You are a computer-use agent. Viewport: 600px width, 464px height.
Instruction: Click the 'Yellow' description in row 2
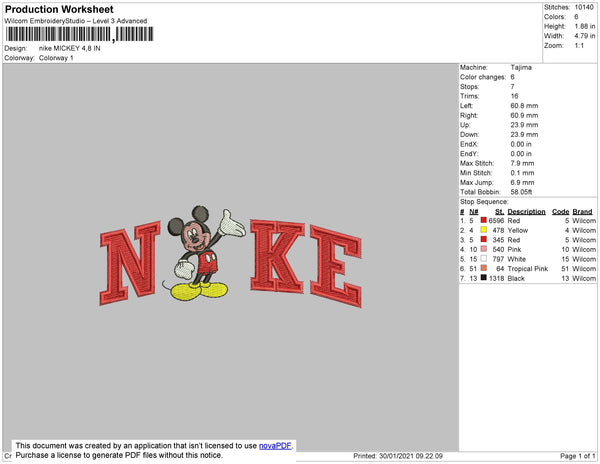point(517,230)
